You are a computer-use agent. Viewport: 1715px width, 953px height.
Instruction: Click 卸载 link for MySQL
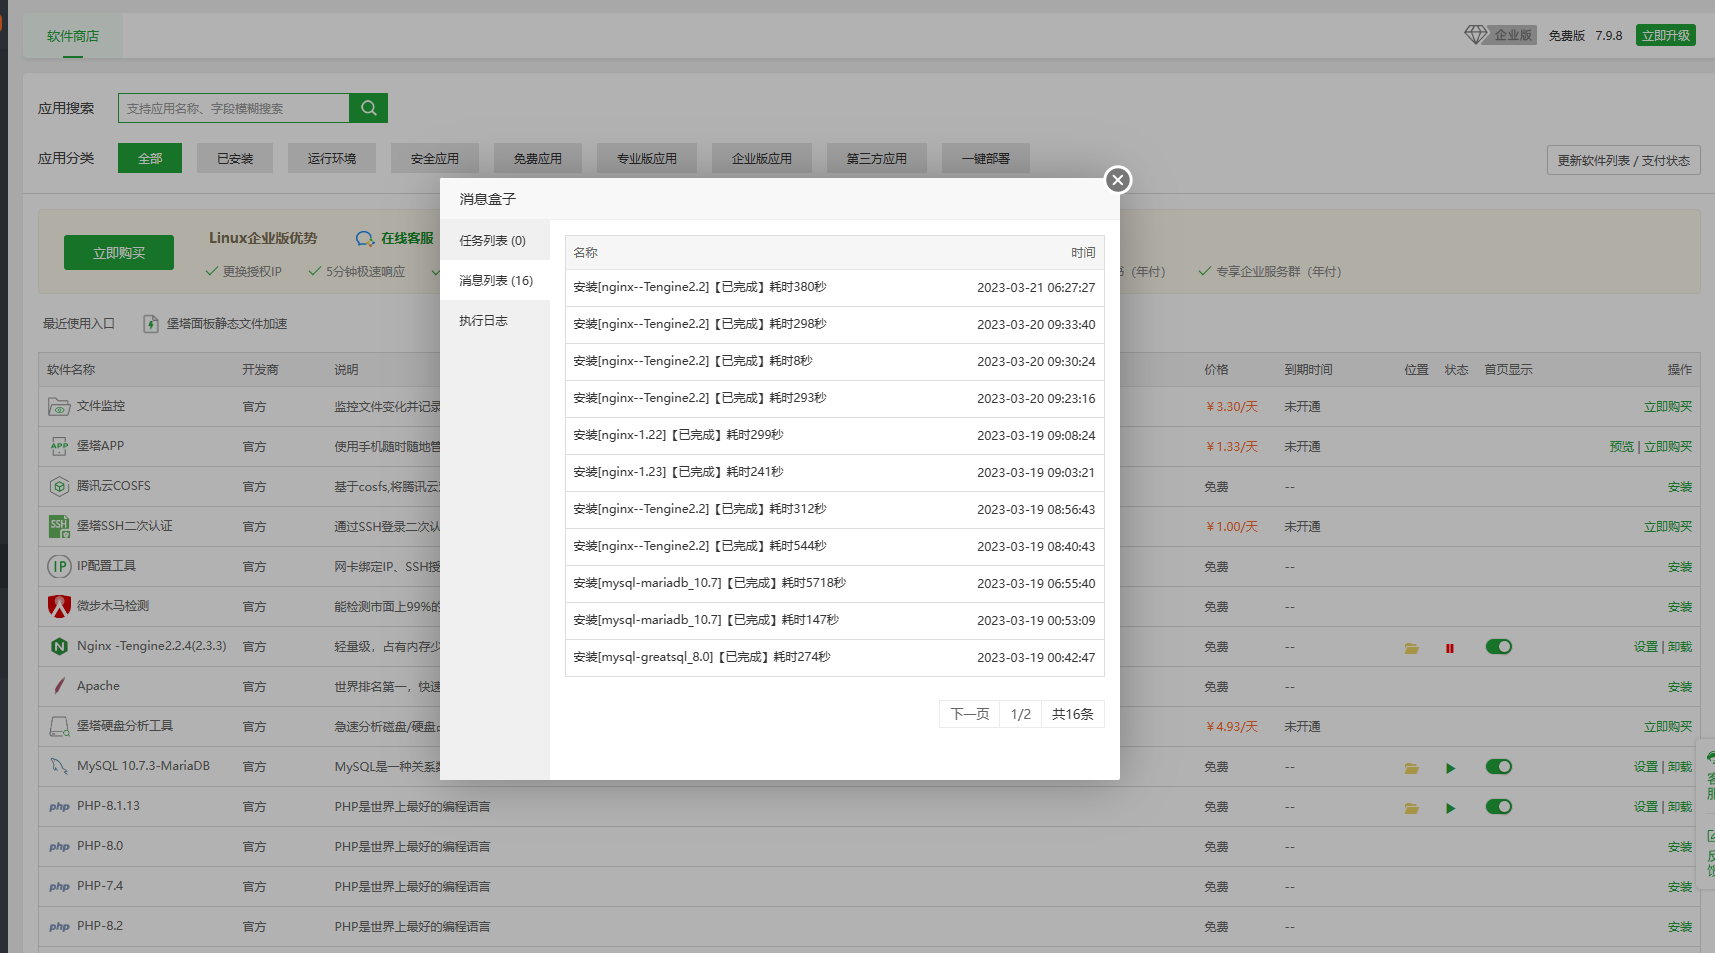pyautogui.click(x=1680, y=767)
